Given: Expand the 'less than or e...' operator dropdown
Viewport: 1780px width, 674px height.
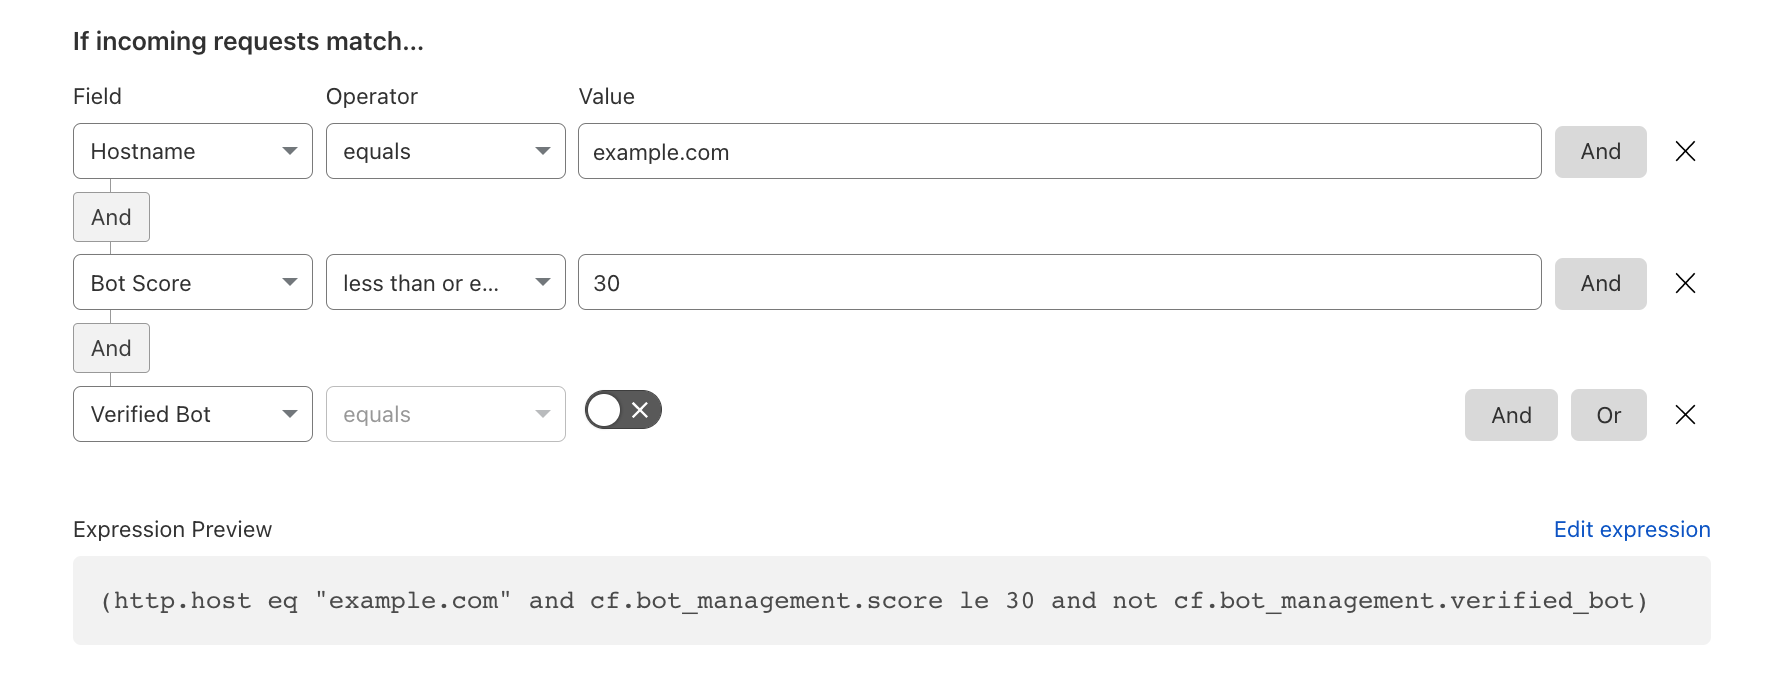Looking at the screenshot, I should coord(446,283).
